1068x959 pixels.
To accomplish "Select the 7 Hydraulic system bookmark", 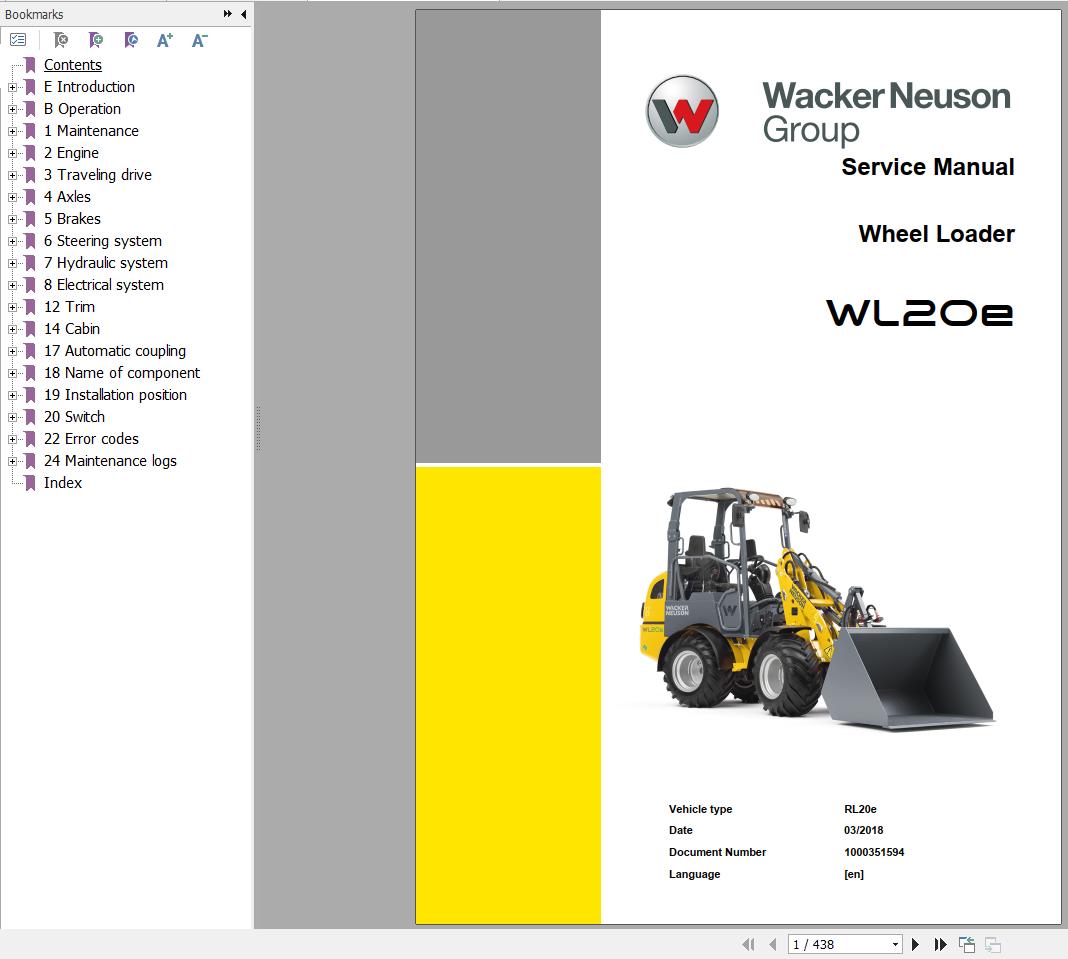I will coord(106,263).
